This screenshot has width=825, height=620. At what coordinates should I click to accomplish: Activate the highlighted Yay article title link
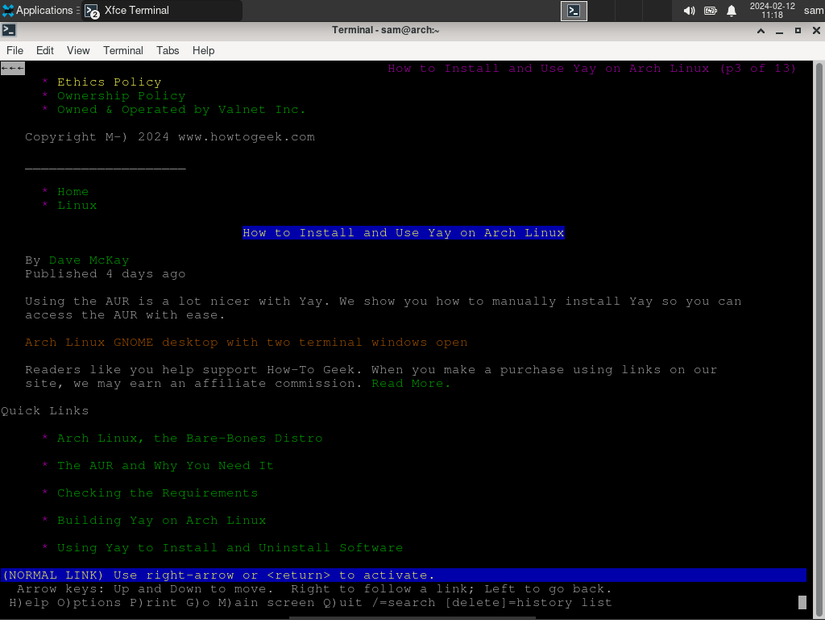point(403,232)
